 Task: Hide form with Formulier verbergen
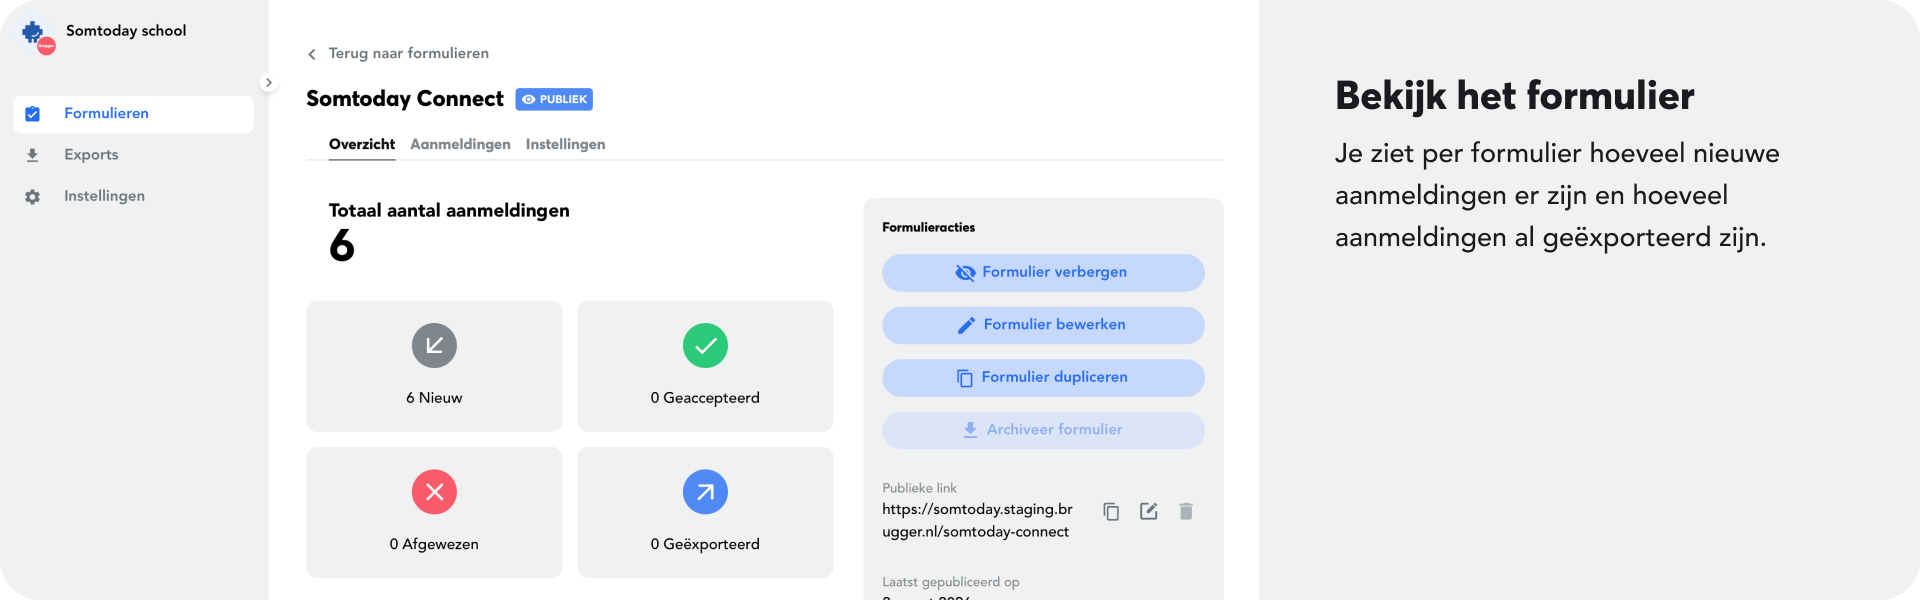1043,273
